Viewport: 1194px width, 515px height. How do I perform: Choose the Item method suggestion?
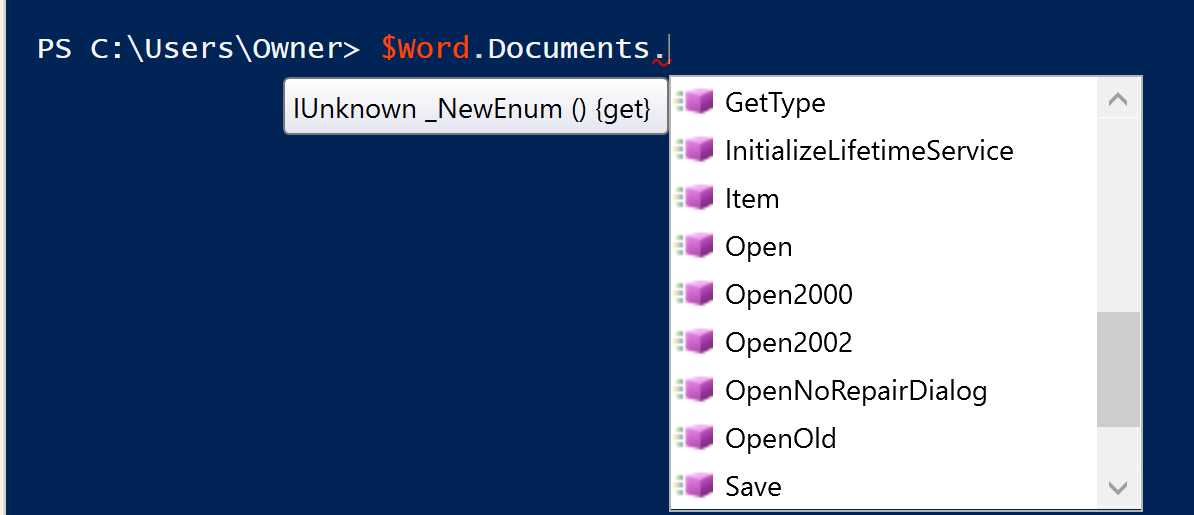click(x=752, y=198)
